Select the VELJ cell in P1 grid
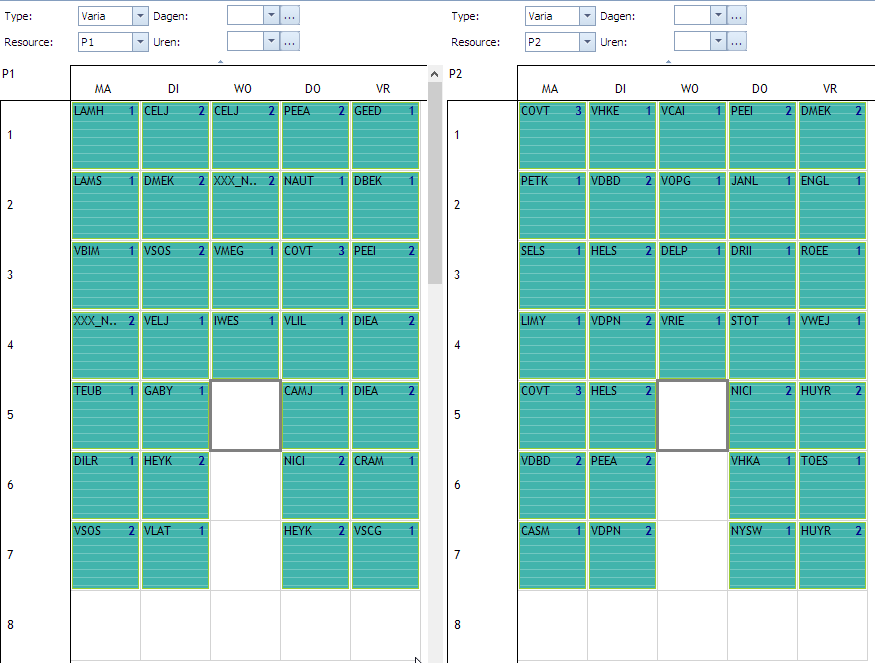875x663 pixels. (x=175, y=345)
